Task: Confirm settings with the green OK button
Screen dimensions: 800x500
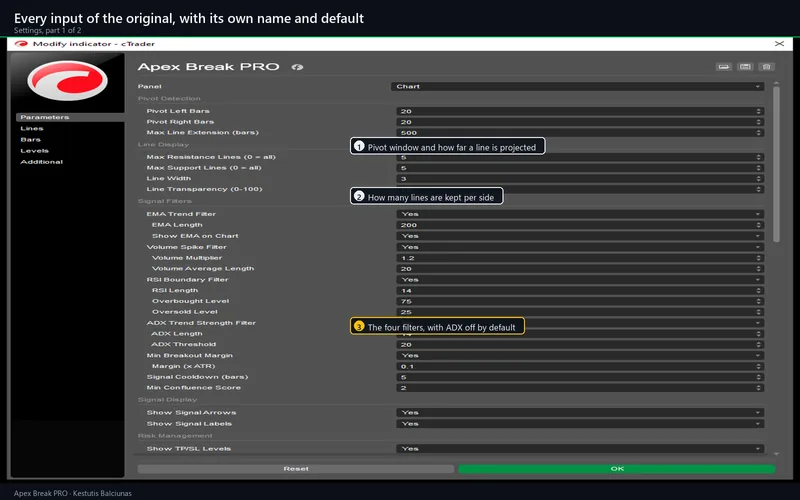Action: coord(617,469)
